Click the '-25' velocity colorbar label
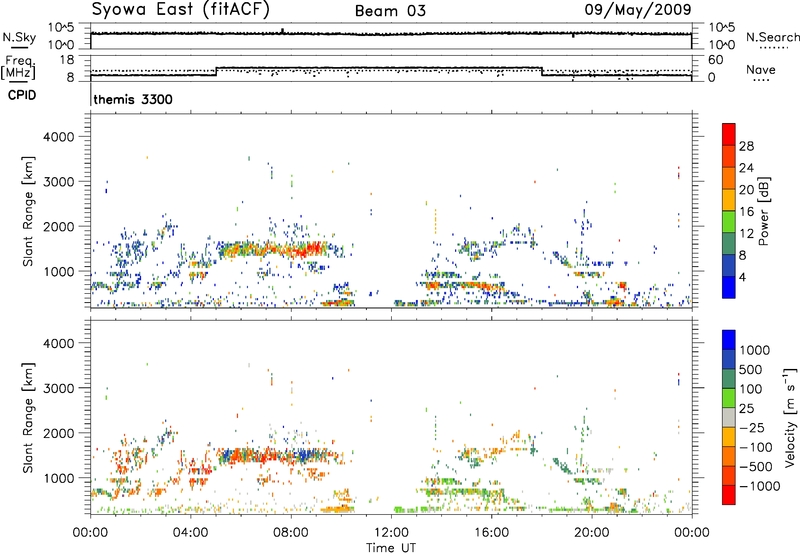800x554 pixels. point(752,428)
